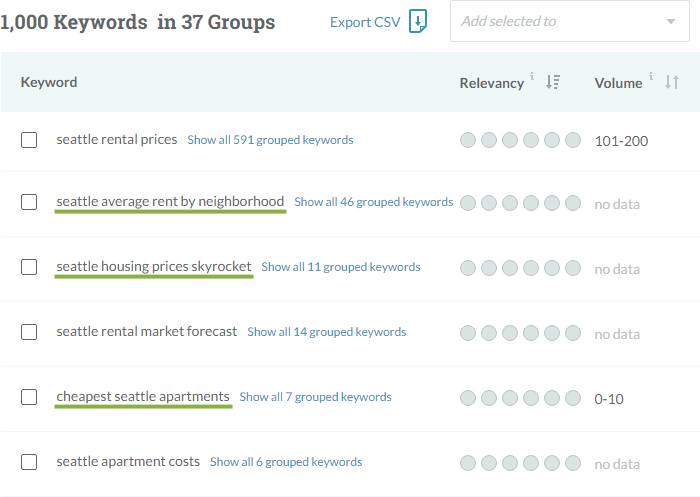
Task: Click the Export CSV download icon
Action: click(x=419, y=22)
